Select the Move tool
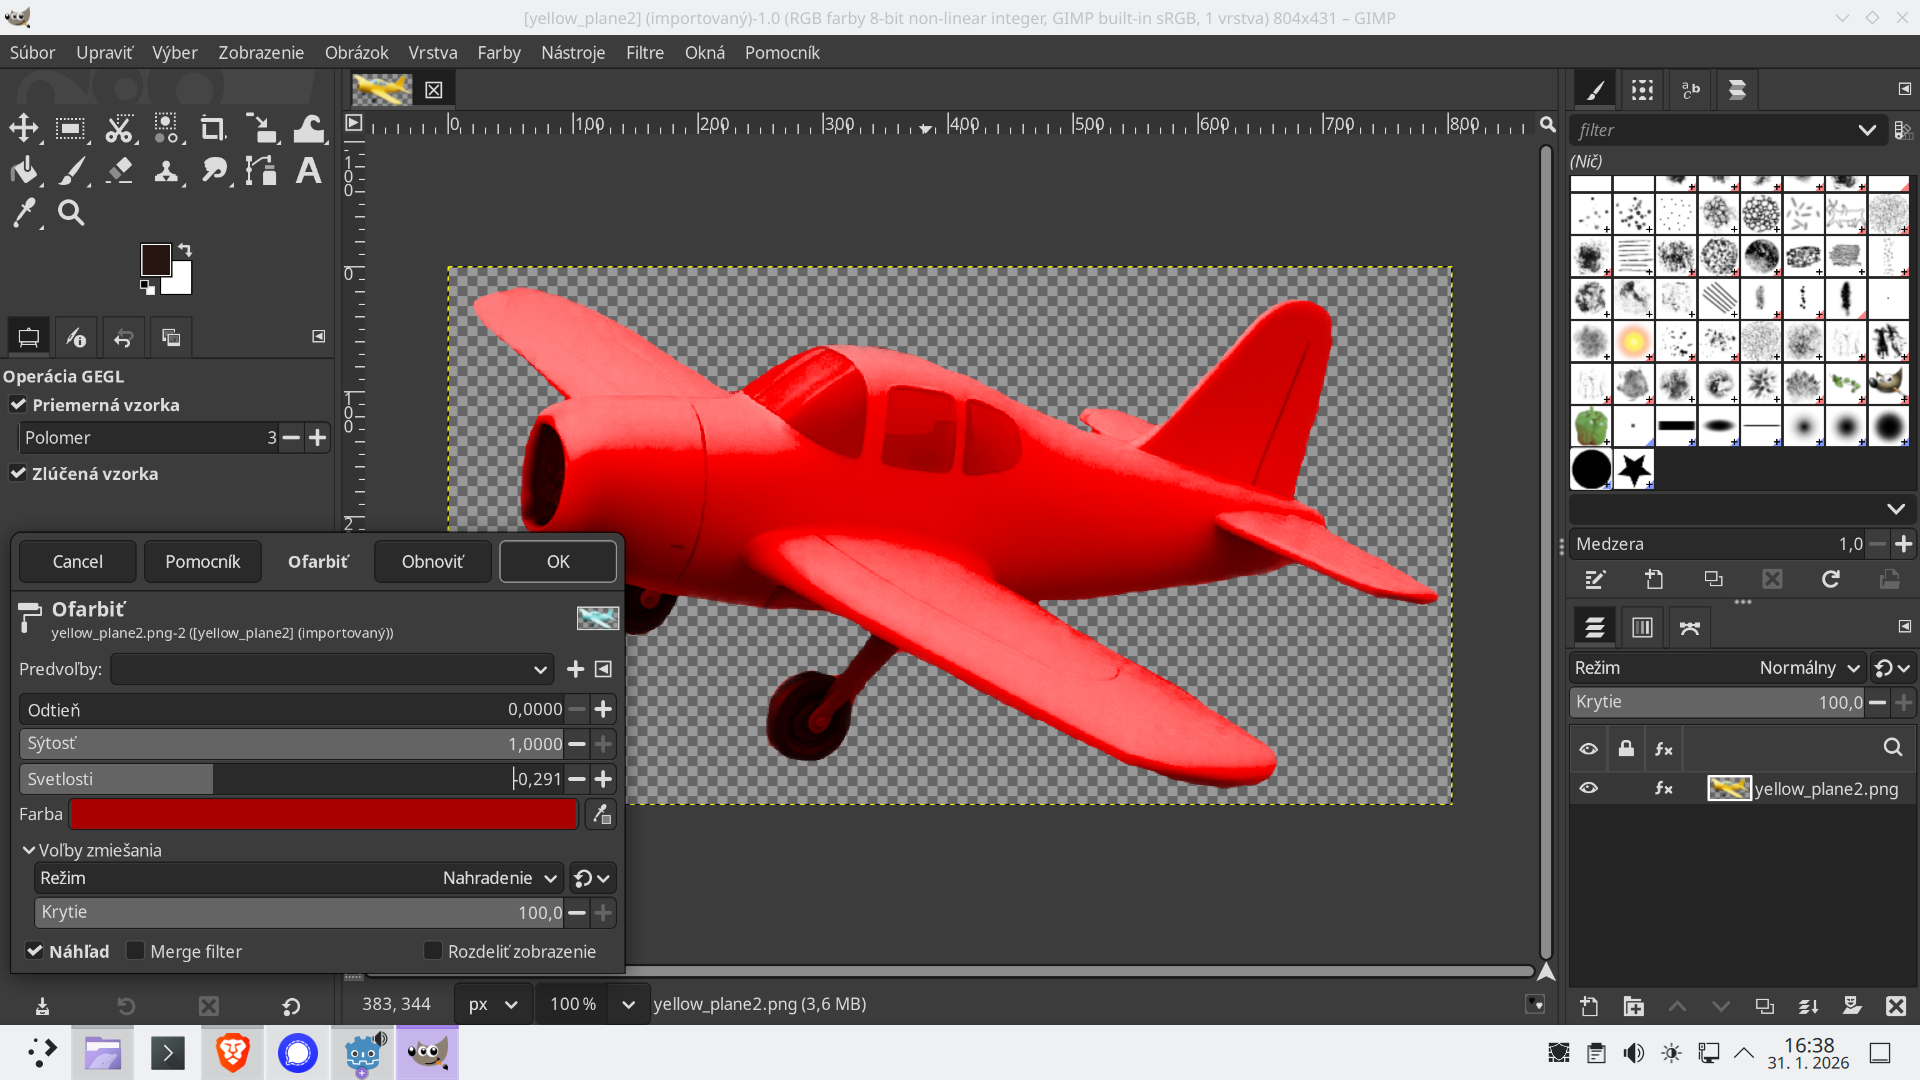This screenshot has height=1080, width=1920. coord(24,128)
